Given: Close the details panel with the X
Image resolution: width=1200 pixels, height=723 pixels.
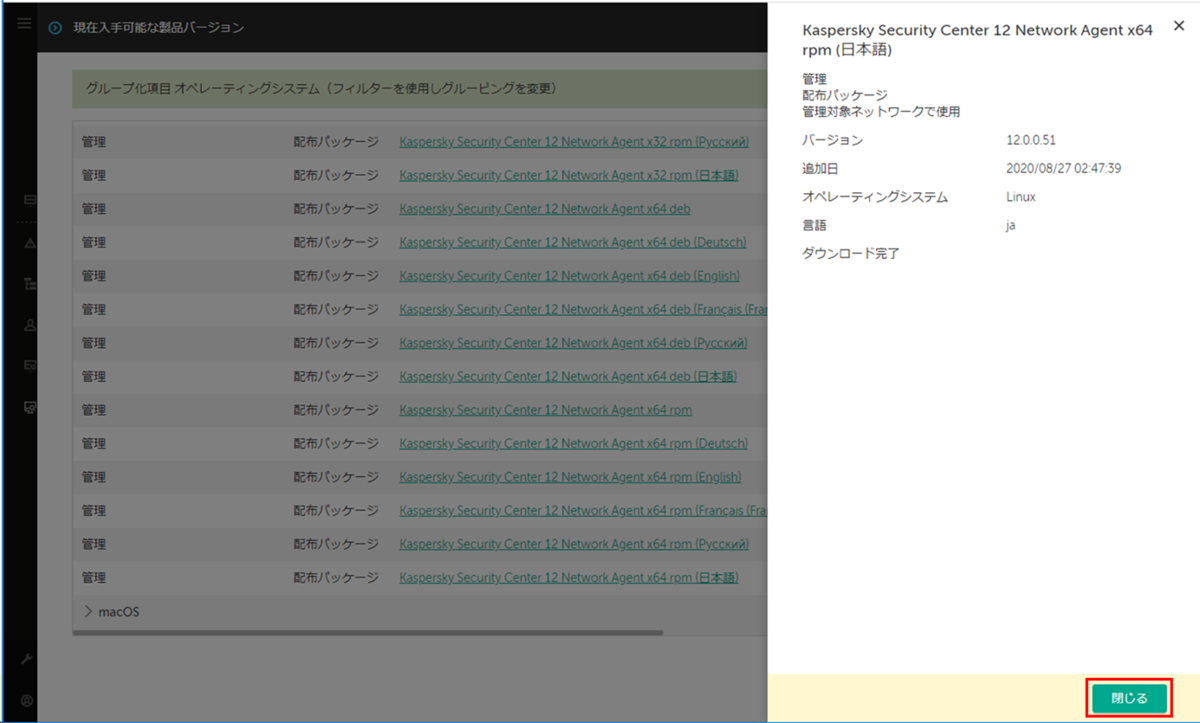Looking at the screenshot, I should pyautogui.click(x=1178, y=26).
